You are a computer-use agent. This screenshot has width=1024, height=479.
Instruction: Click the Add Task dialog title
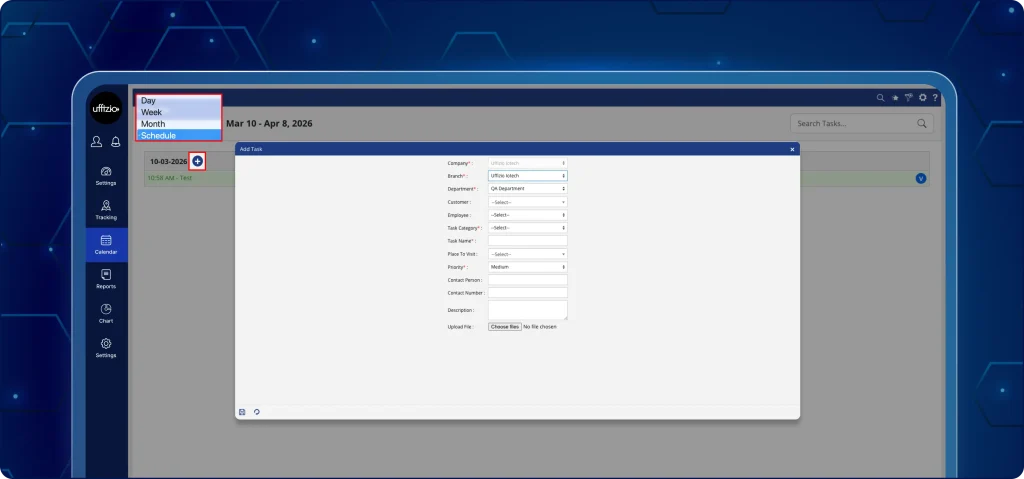tap(251, 150)
